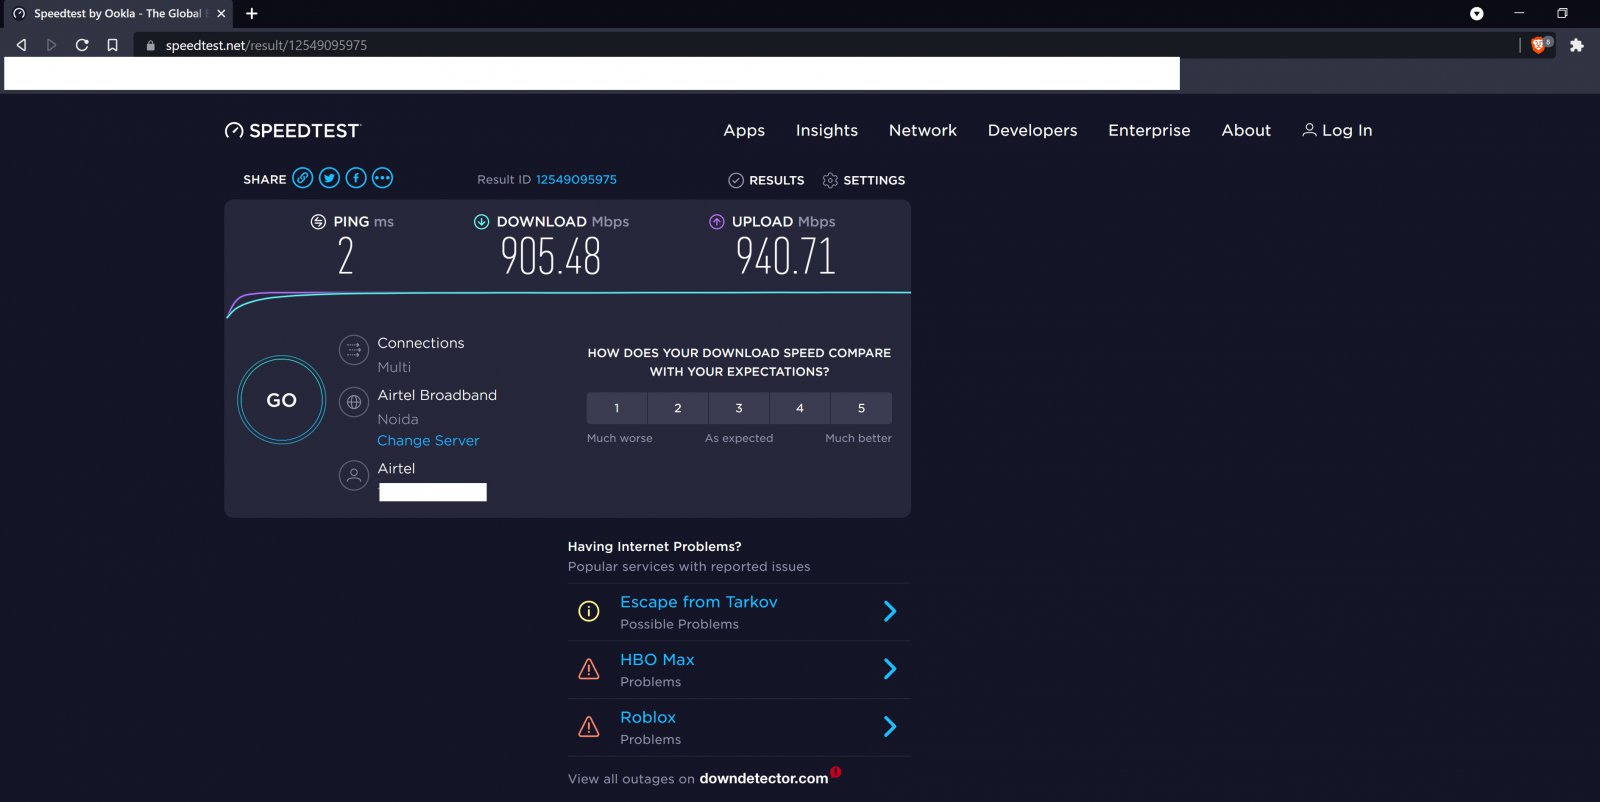
Task: Expand Roblox chevron
Action: [890, 727]
